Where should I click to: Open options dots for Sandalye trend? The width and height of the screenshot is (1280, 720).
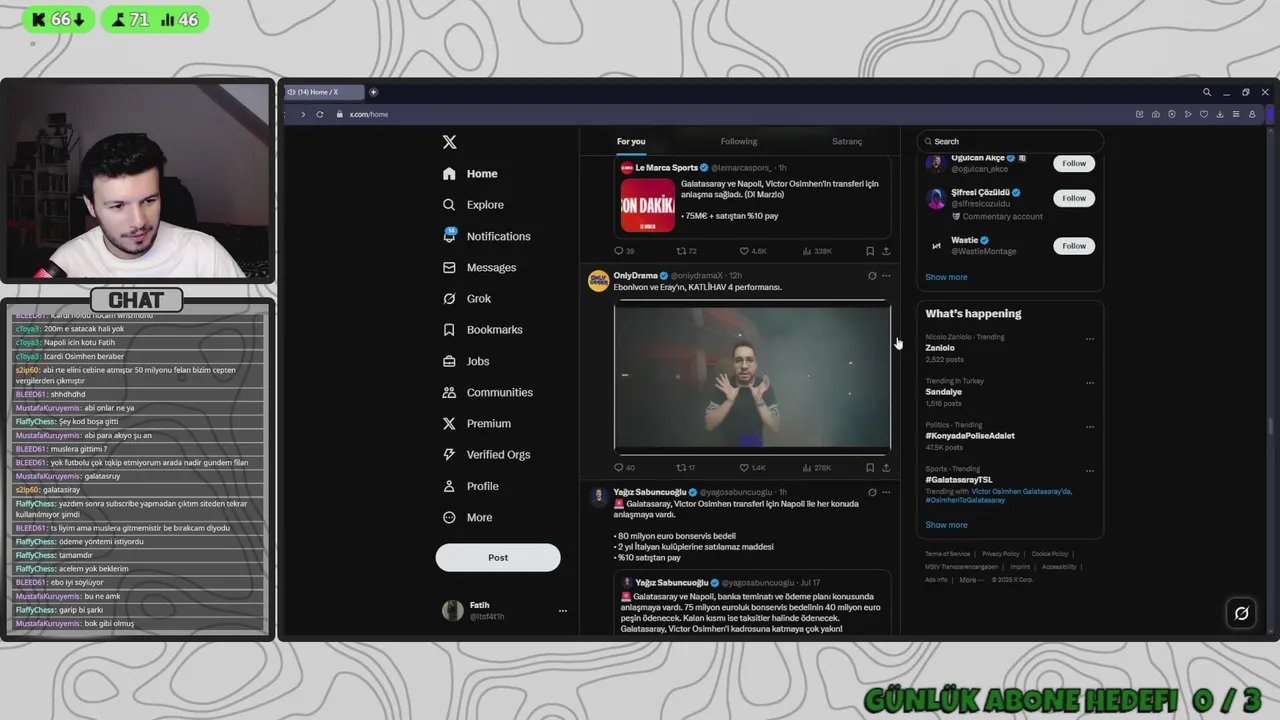[1090, 382]
